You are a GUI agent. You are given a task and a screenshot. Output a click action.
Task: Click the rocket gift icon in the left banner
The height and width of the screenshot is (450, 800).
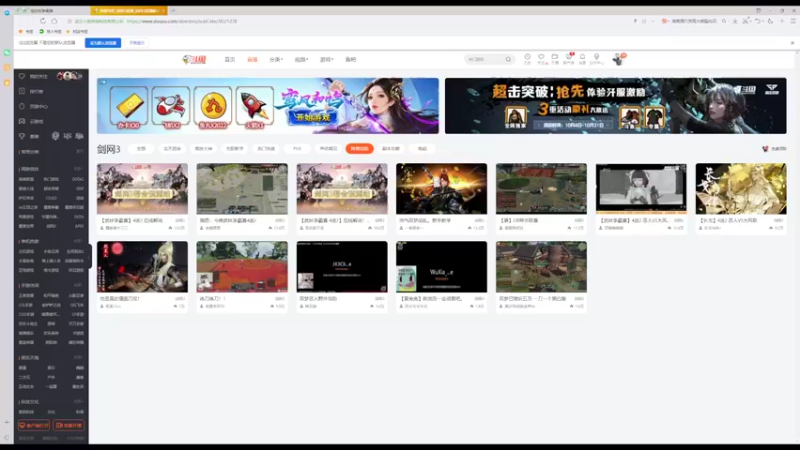coord(255,107)
